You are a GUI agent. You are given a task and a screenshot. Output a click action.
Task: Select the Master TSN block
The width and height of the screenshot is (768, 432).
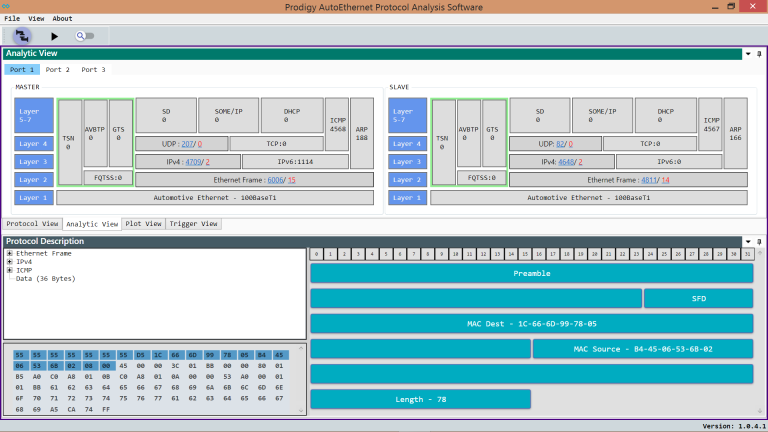click(70, 143)
